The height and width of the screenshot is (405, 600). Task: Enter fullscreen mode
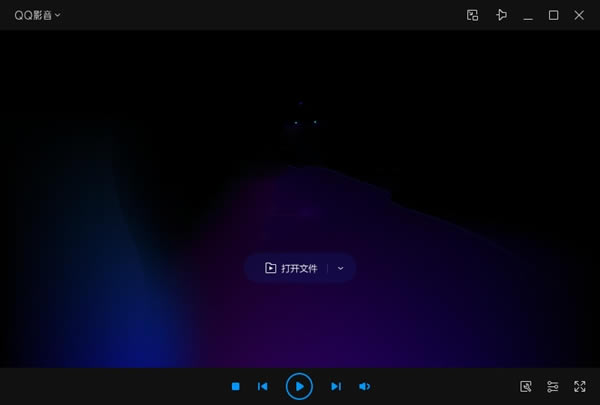point(580,387)
